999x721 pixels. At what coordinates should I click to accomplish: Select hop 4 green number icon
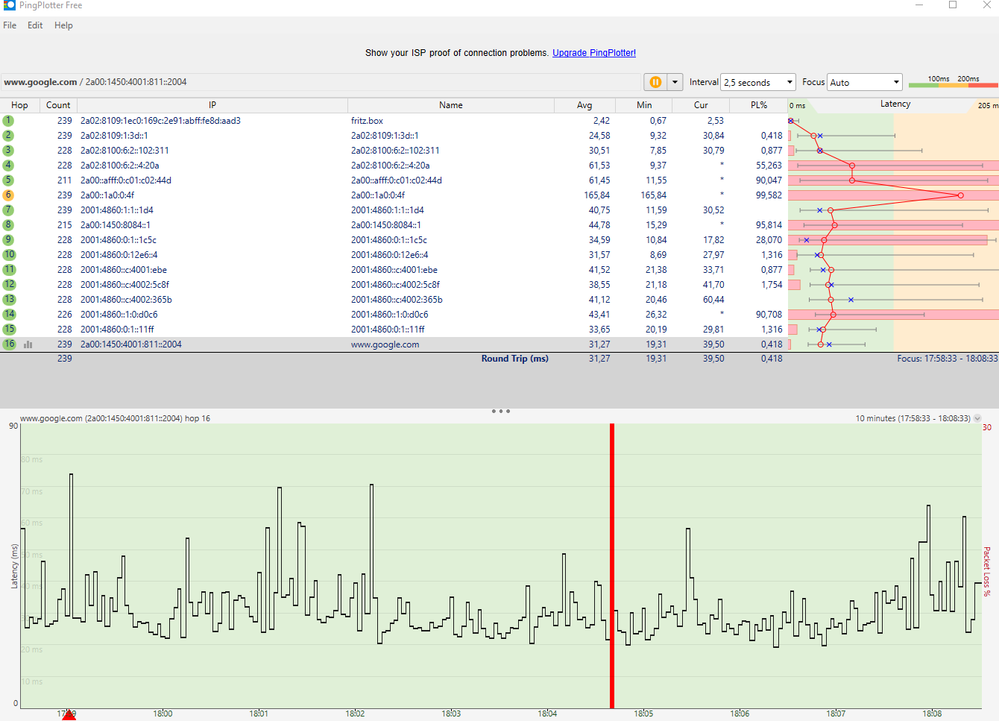[8, 166]
